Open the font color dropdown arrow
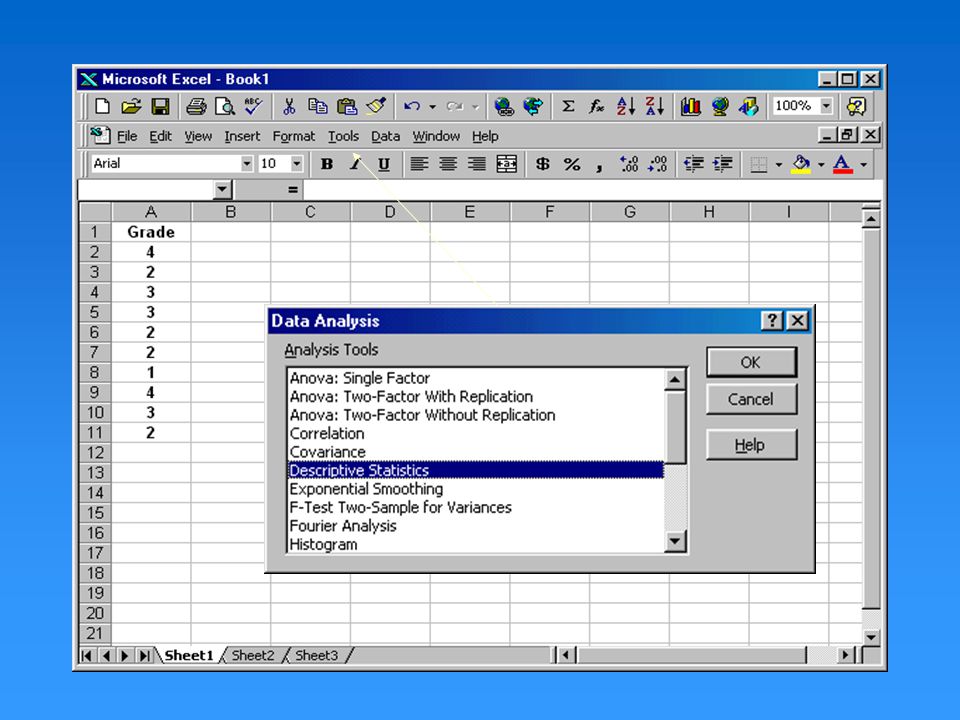Image resolution: width=960 pixels, height=720 pixels. [863, 165]
